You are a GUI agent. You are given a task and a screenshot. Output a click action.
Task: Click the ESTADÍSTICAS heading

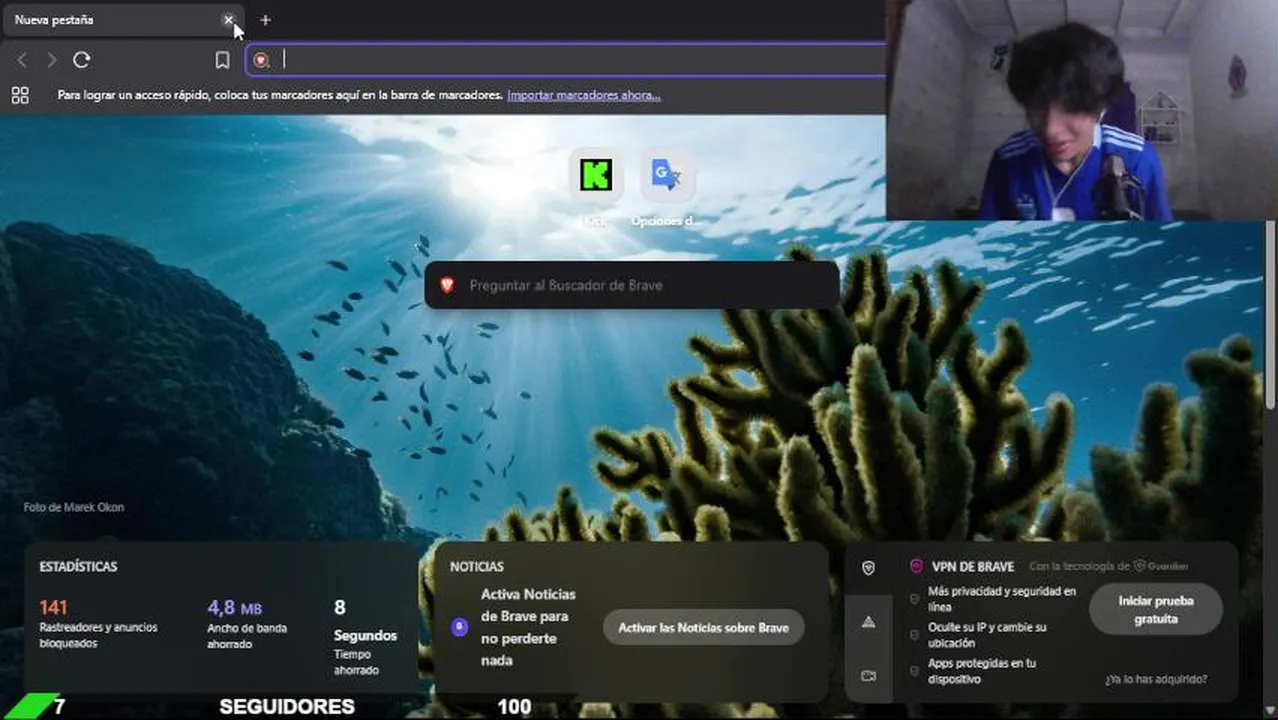[78, 566]
